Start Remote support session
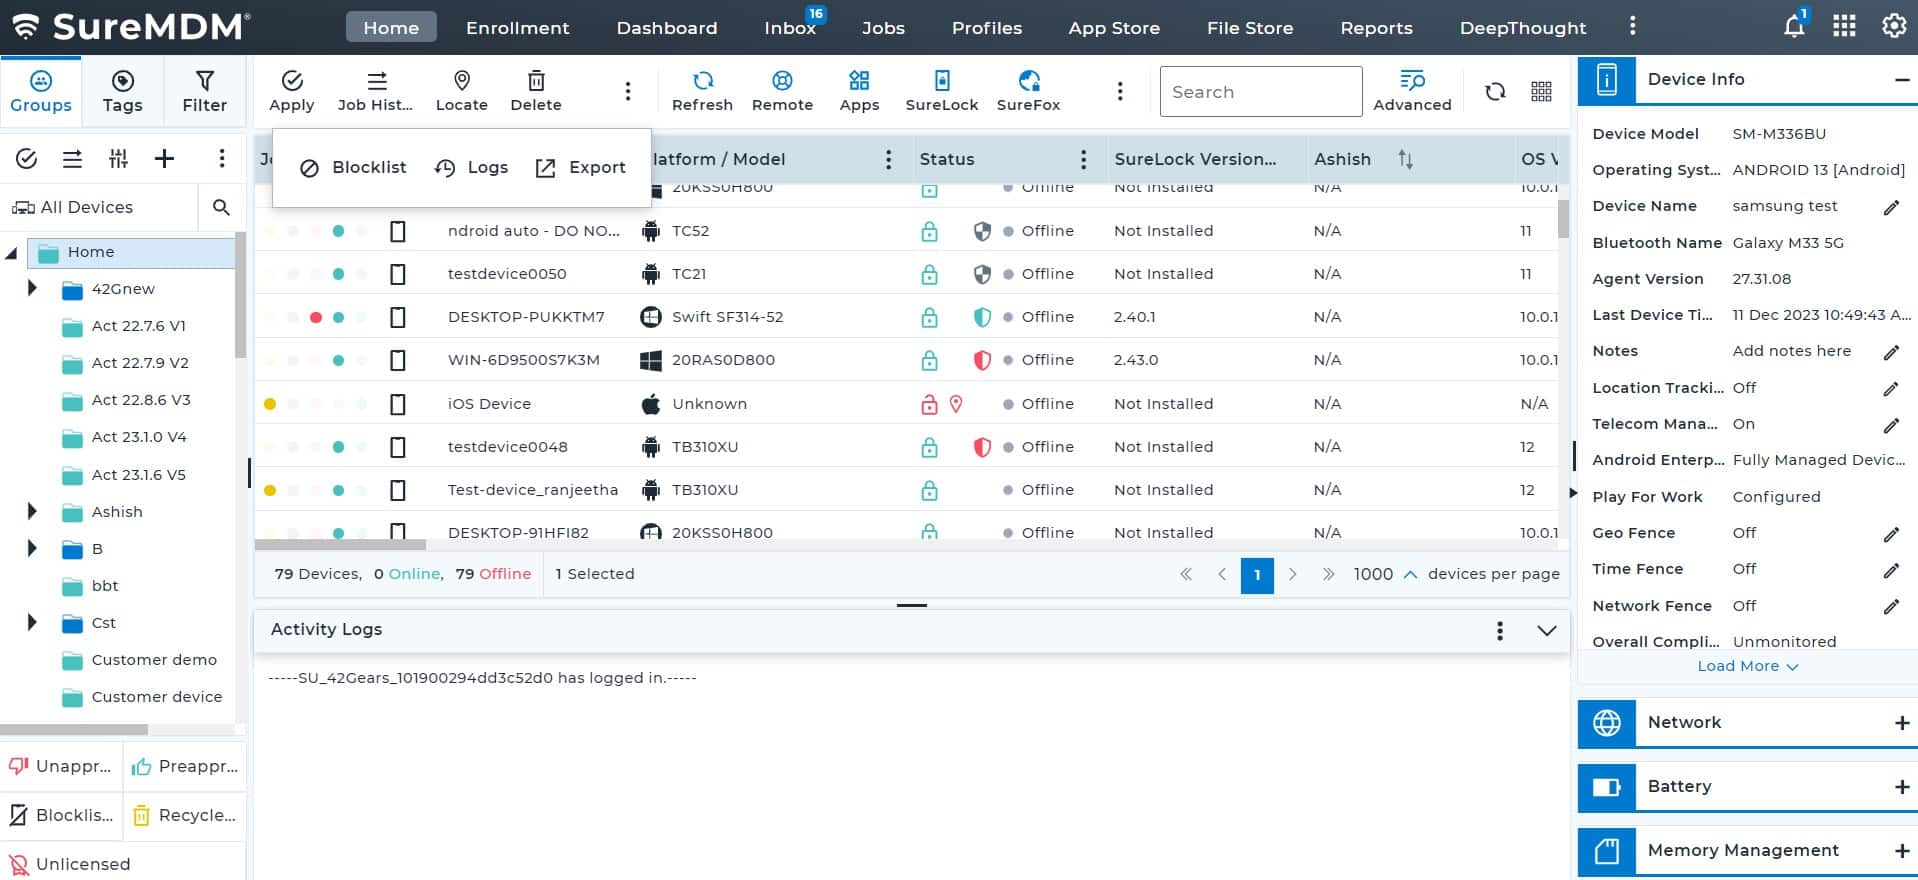 pos(782,91)
